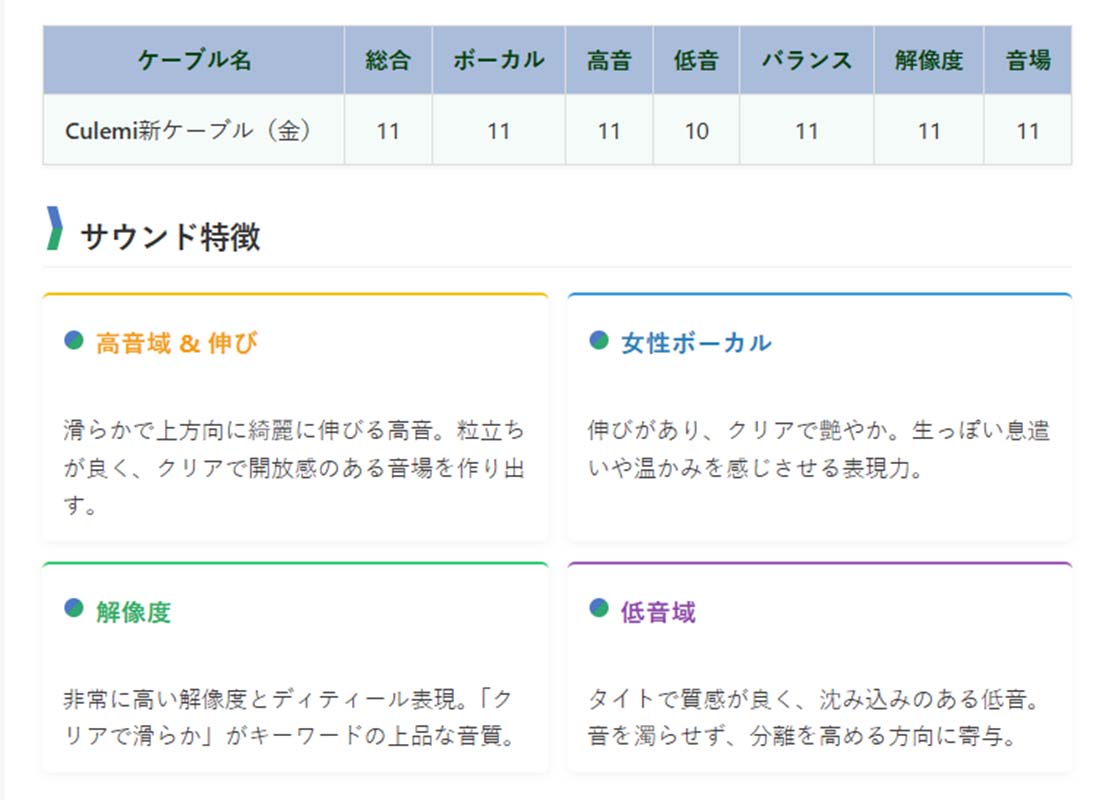Click the タイトで質感が良く description text
The height and width of the screenshot is (800, 1106).
tap(814, 717)
